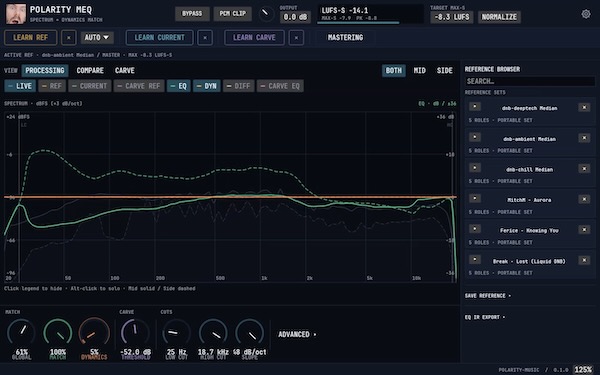
Task: Expand the SAVE REFERENCE section
Action: pos(488,296)
